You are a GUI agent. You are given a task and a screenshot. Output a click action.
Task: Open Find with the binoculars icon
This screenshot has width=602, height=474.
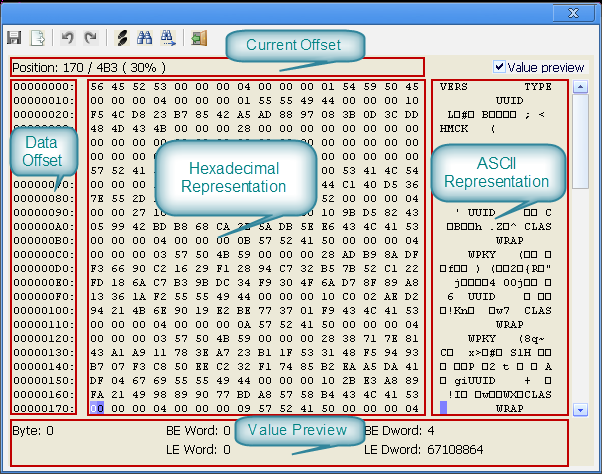point(144,39)
